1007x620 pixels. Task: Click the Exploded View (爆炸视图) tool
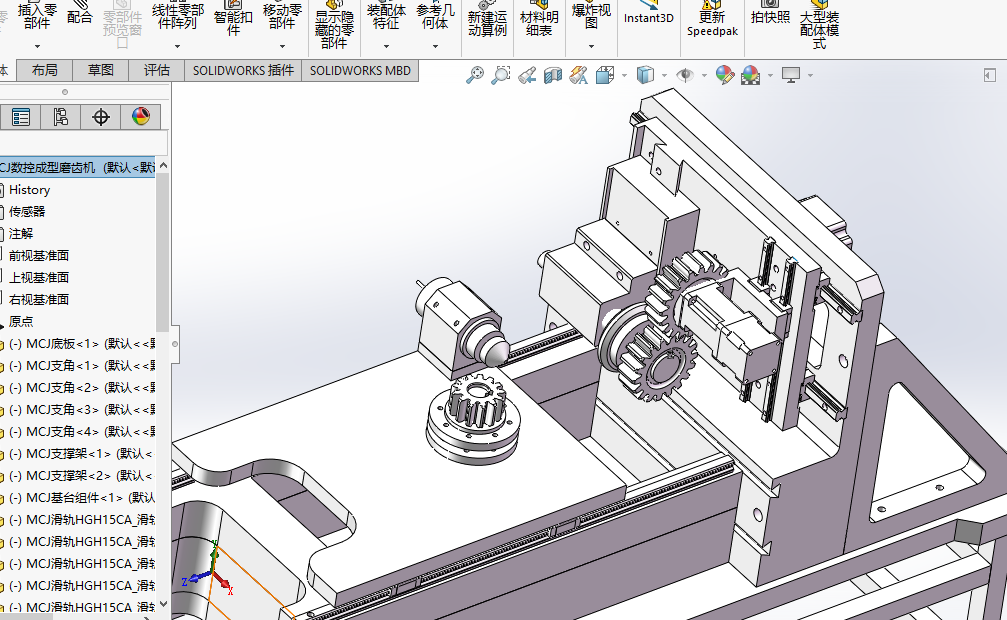[x=591, y=16]
